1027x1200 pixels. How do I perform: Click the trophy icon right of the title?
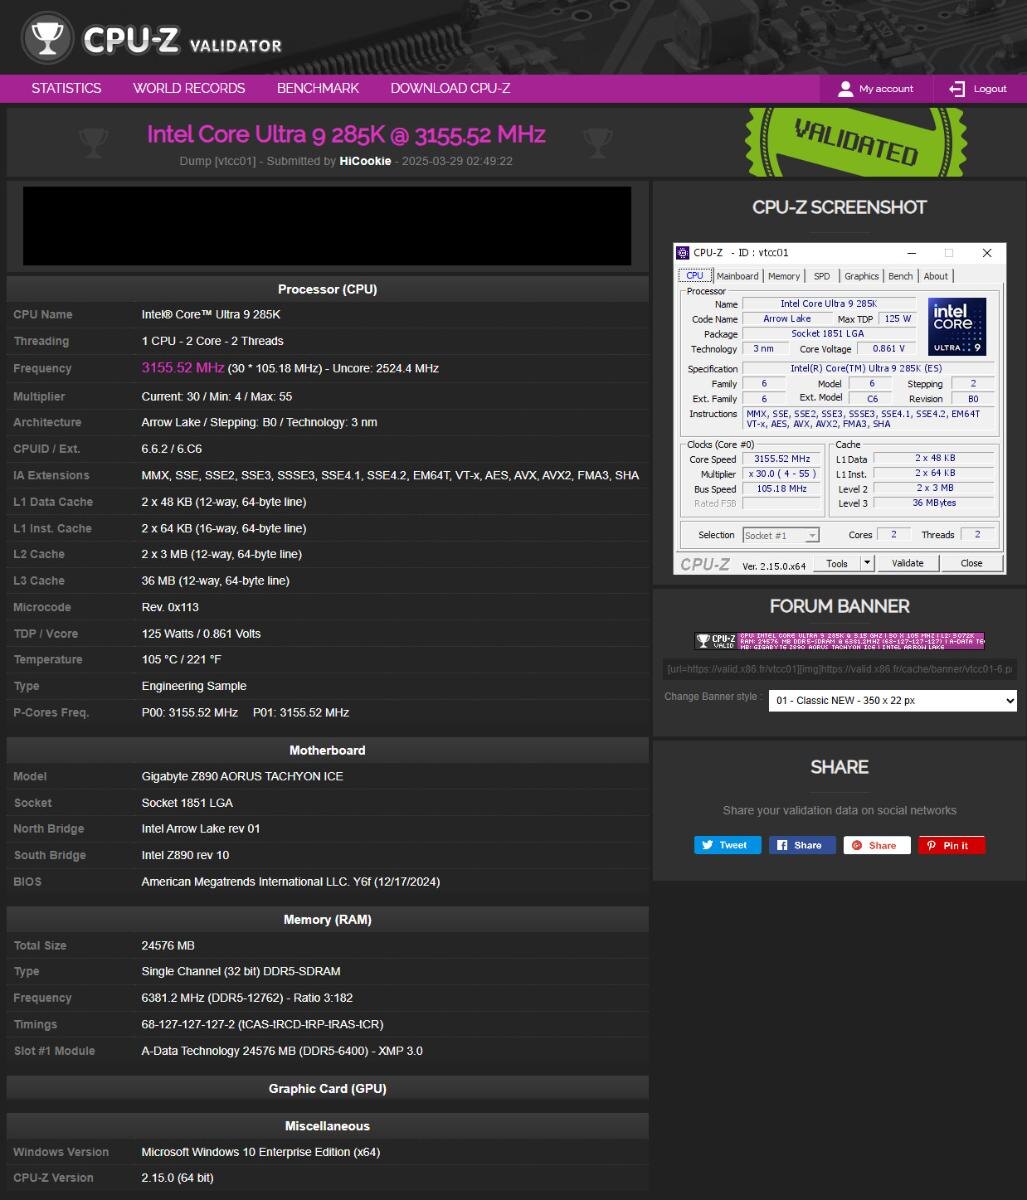tap(598, 143)
